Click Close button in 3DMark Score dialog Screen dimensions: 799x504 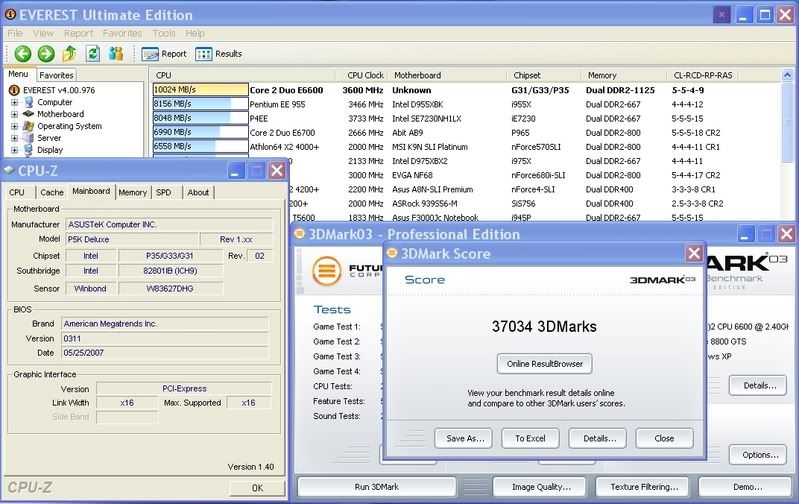[x=664, y=438]
